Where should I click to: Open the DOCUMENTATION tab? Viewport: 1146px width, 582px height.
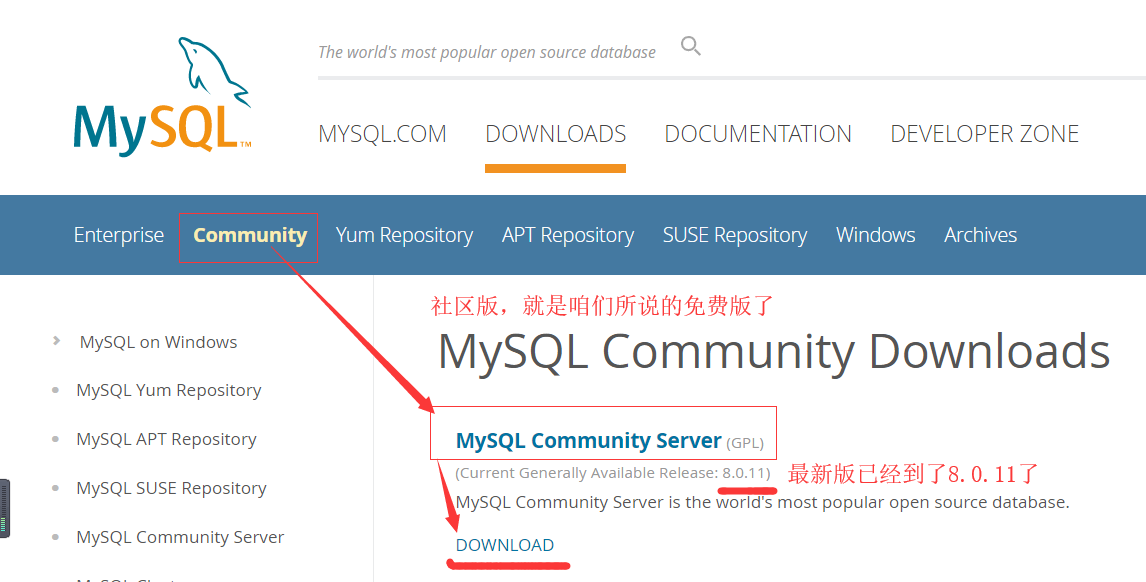(758, 134)
